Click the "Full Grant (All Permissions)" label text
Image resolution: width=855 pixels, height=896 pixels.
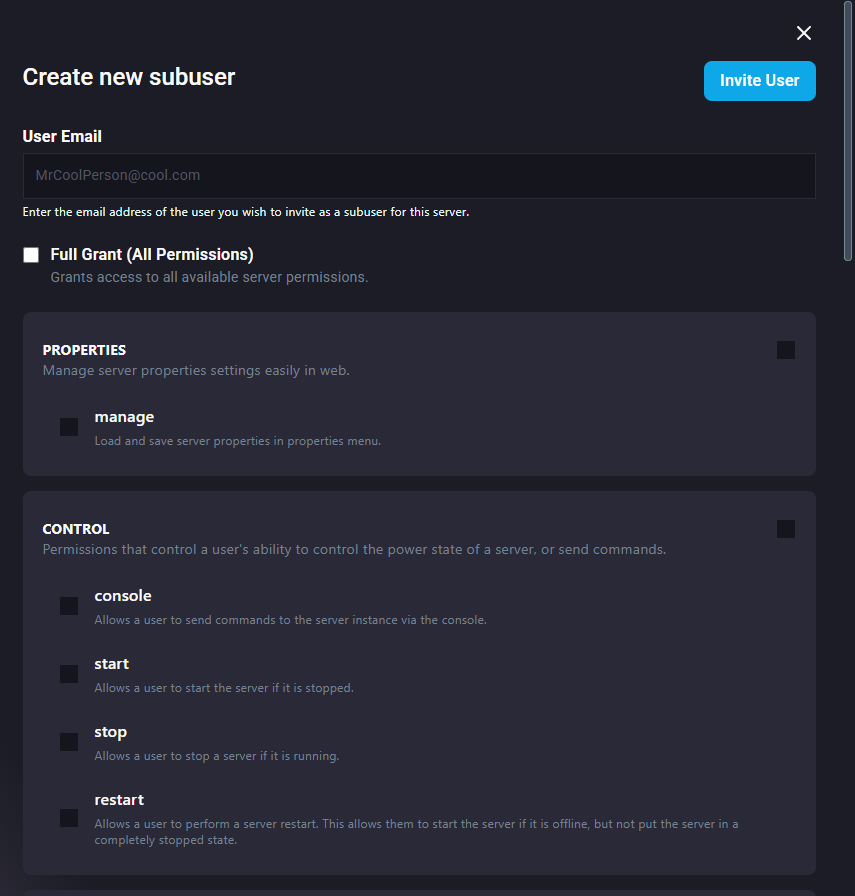pyautogui.click(x=152, y=254)
